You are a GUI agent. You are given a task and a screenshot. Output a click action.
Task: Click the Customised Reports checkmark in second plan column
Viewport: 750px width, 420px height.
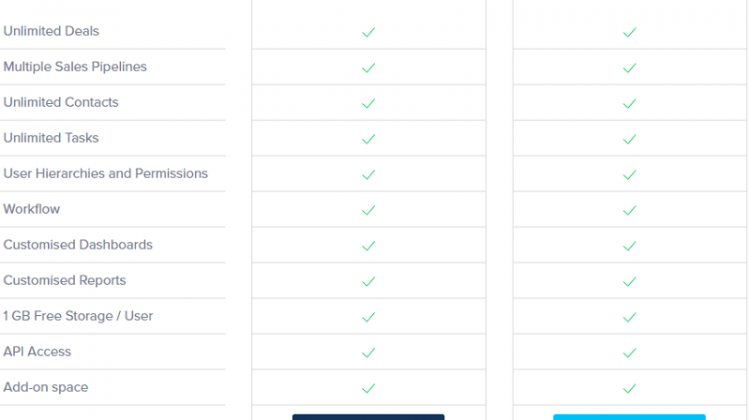point(629,281)
